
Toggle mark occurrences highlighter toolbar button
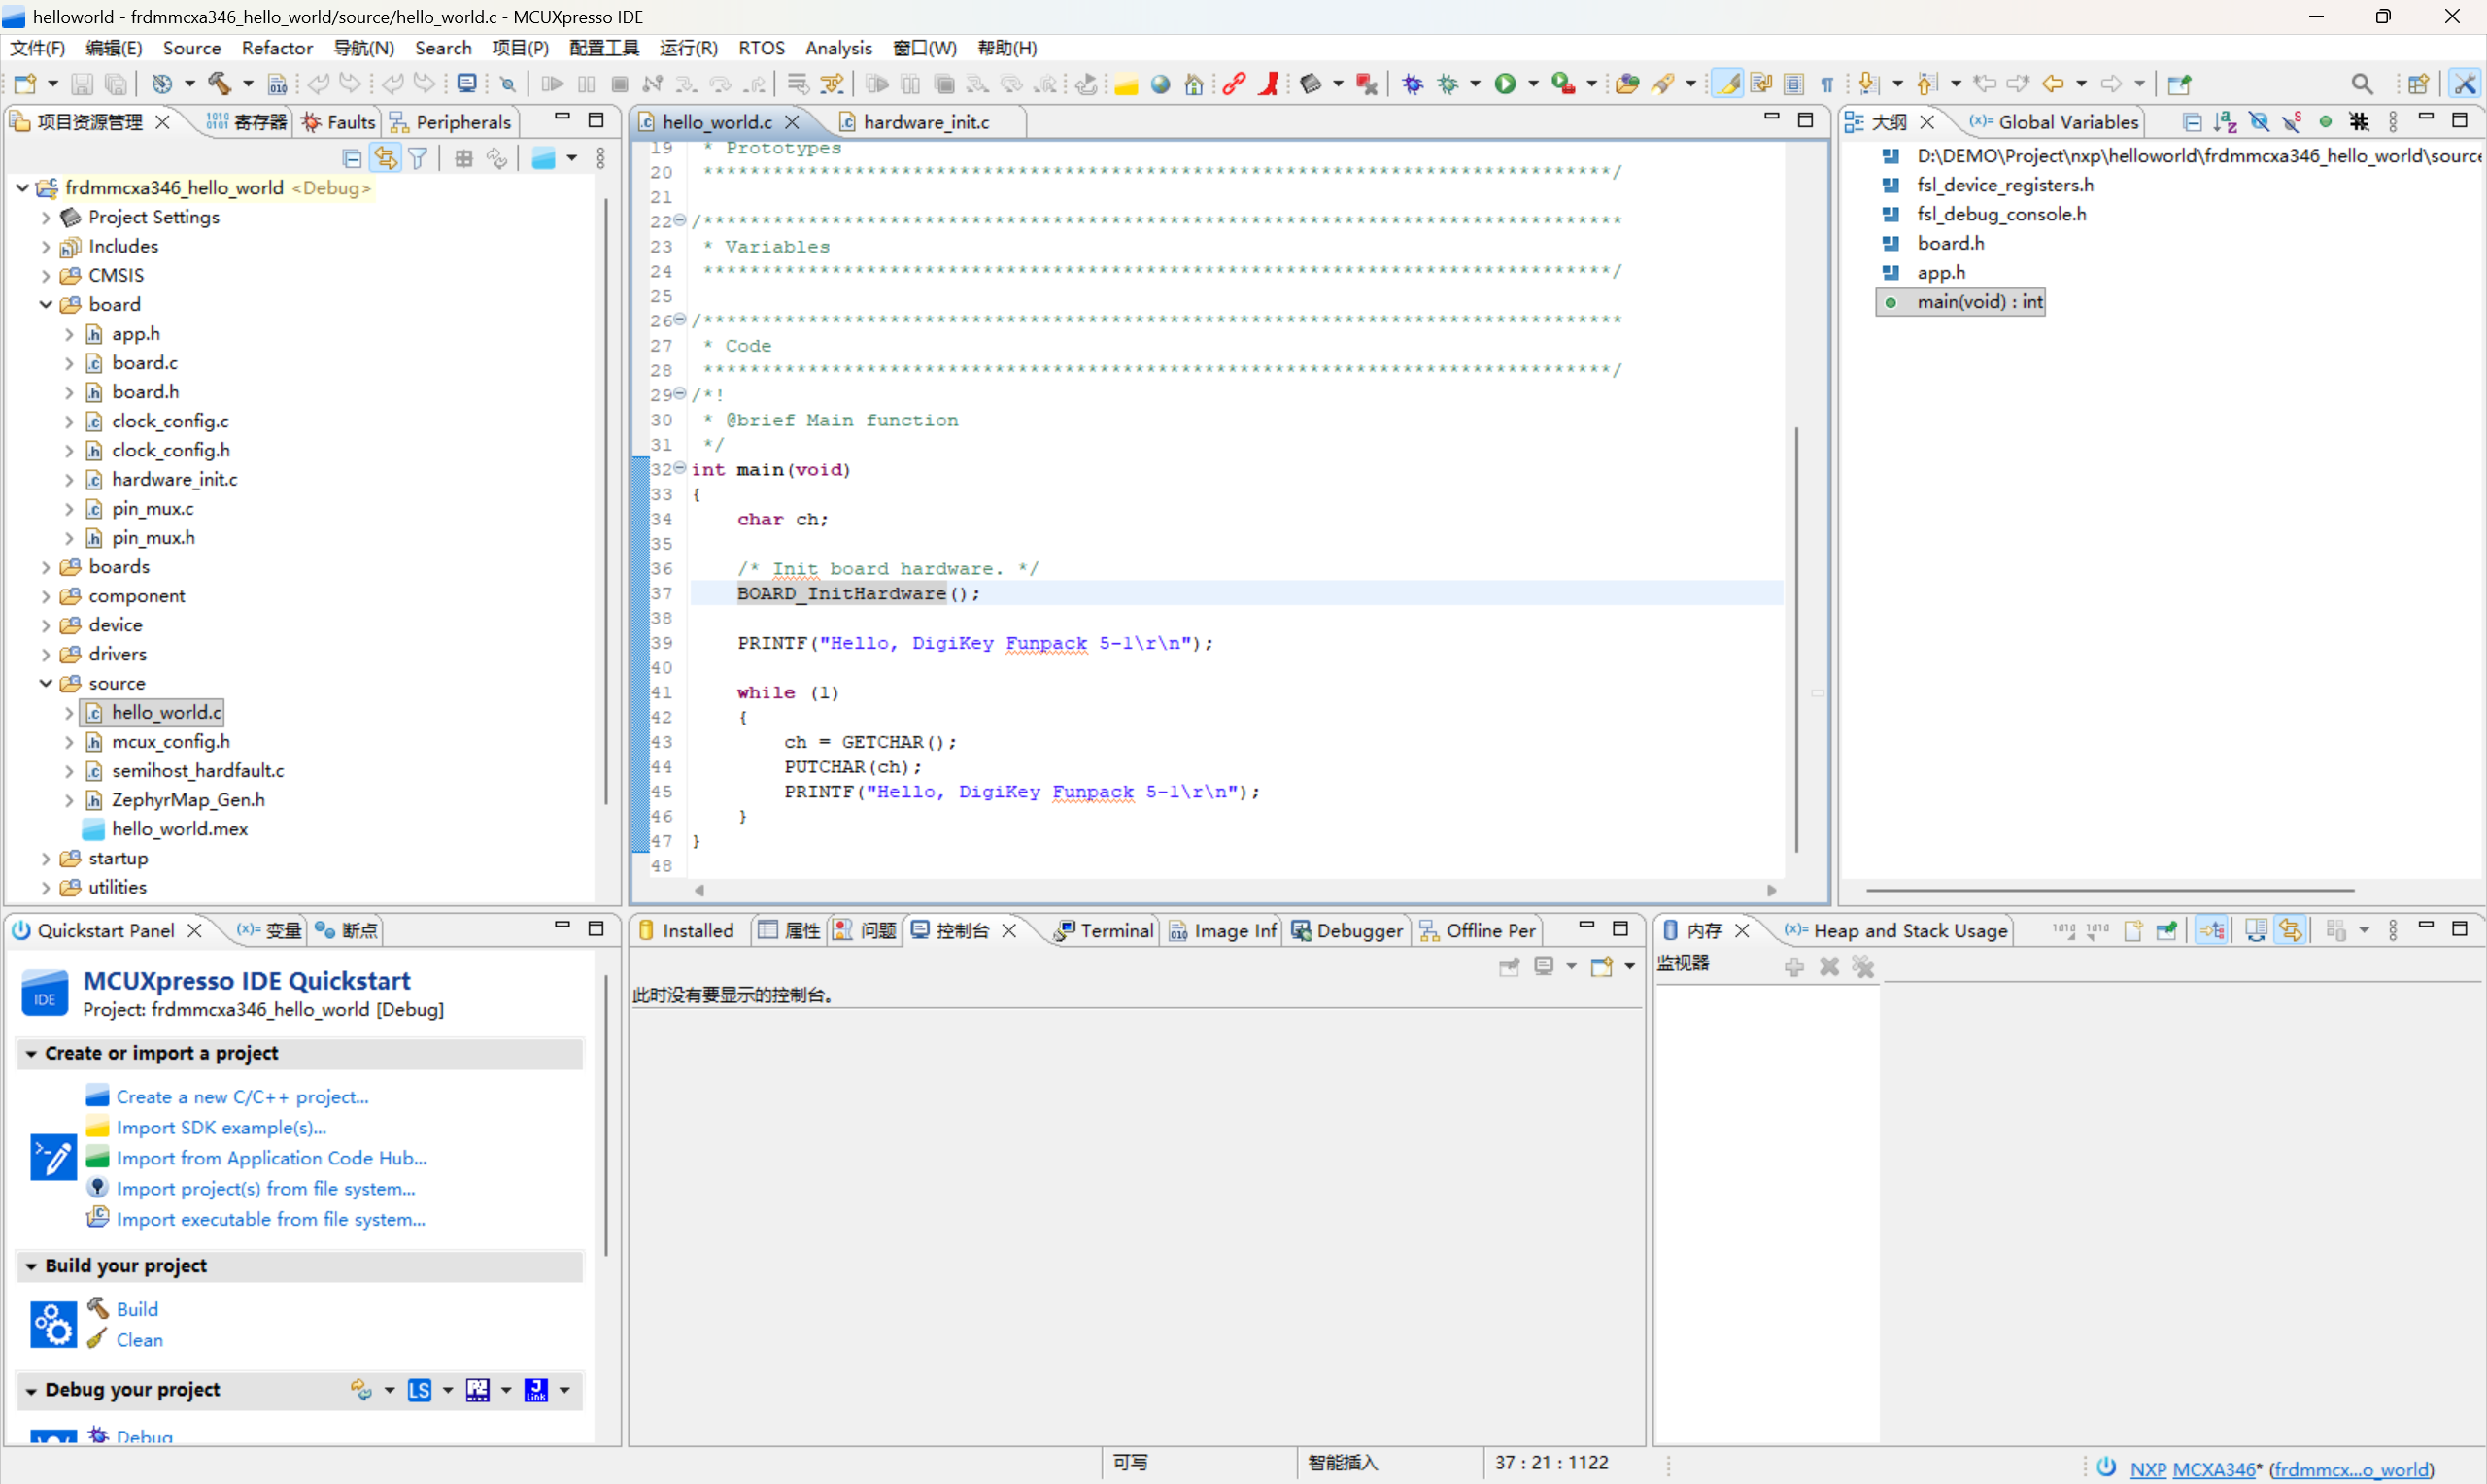tap(1728, 84)
